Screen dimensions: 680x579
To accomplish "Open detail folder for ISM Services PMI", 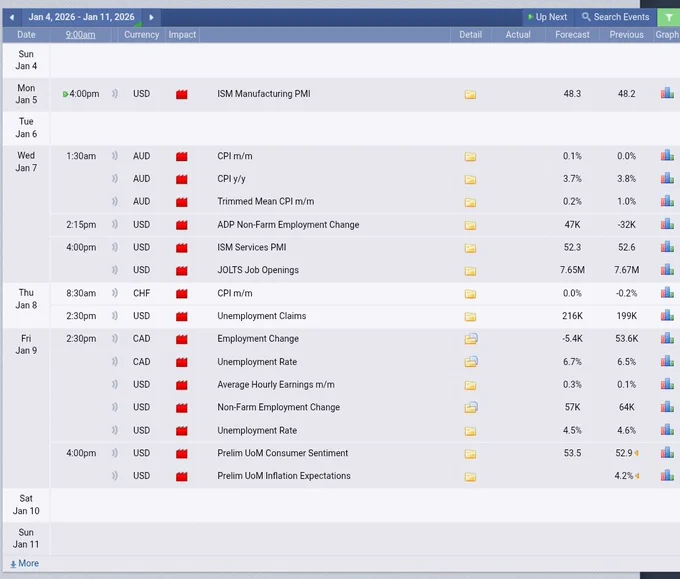I will (470, 248).
